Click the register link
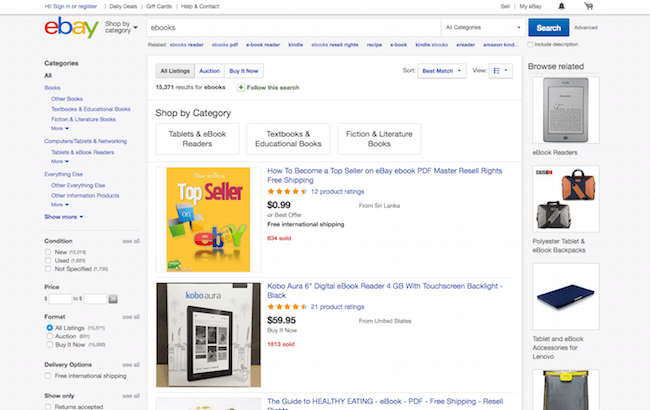This screenshot has width=650, height=410. pyautogui.click(x=87, y=6)
